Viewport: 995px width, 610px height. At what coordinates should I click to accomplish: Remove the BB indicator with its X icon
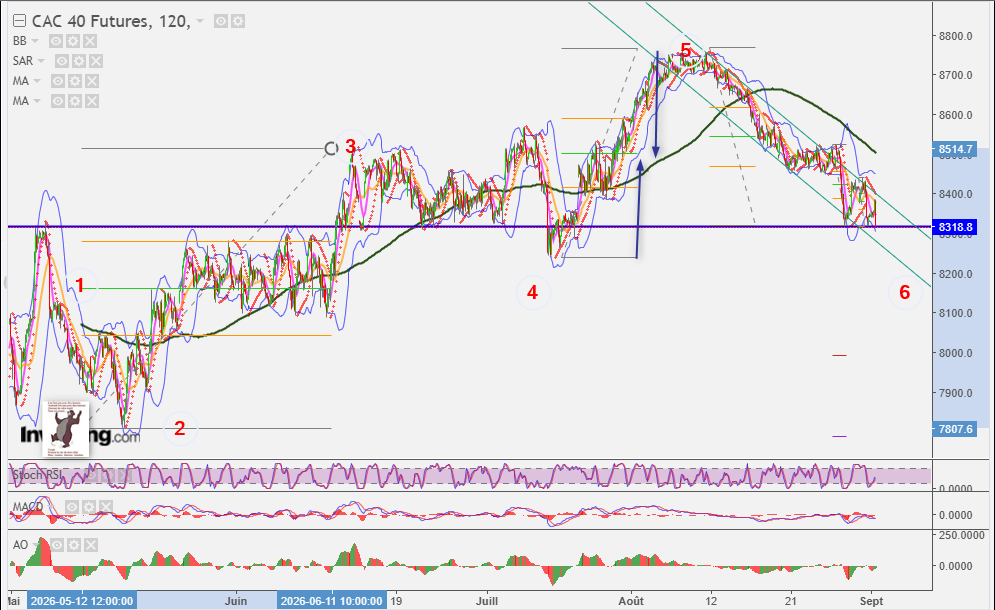pos(90,41)
